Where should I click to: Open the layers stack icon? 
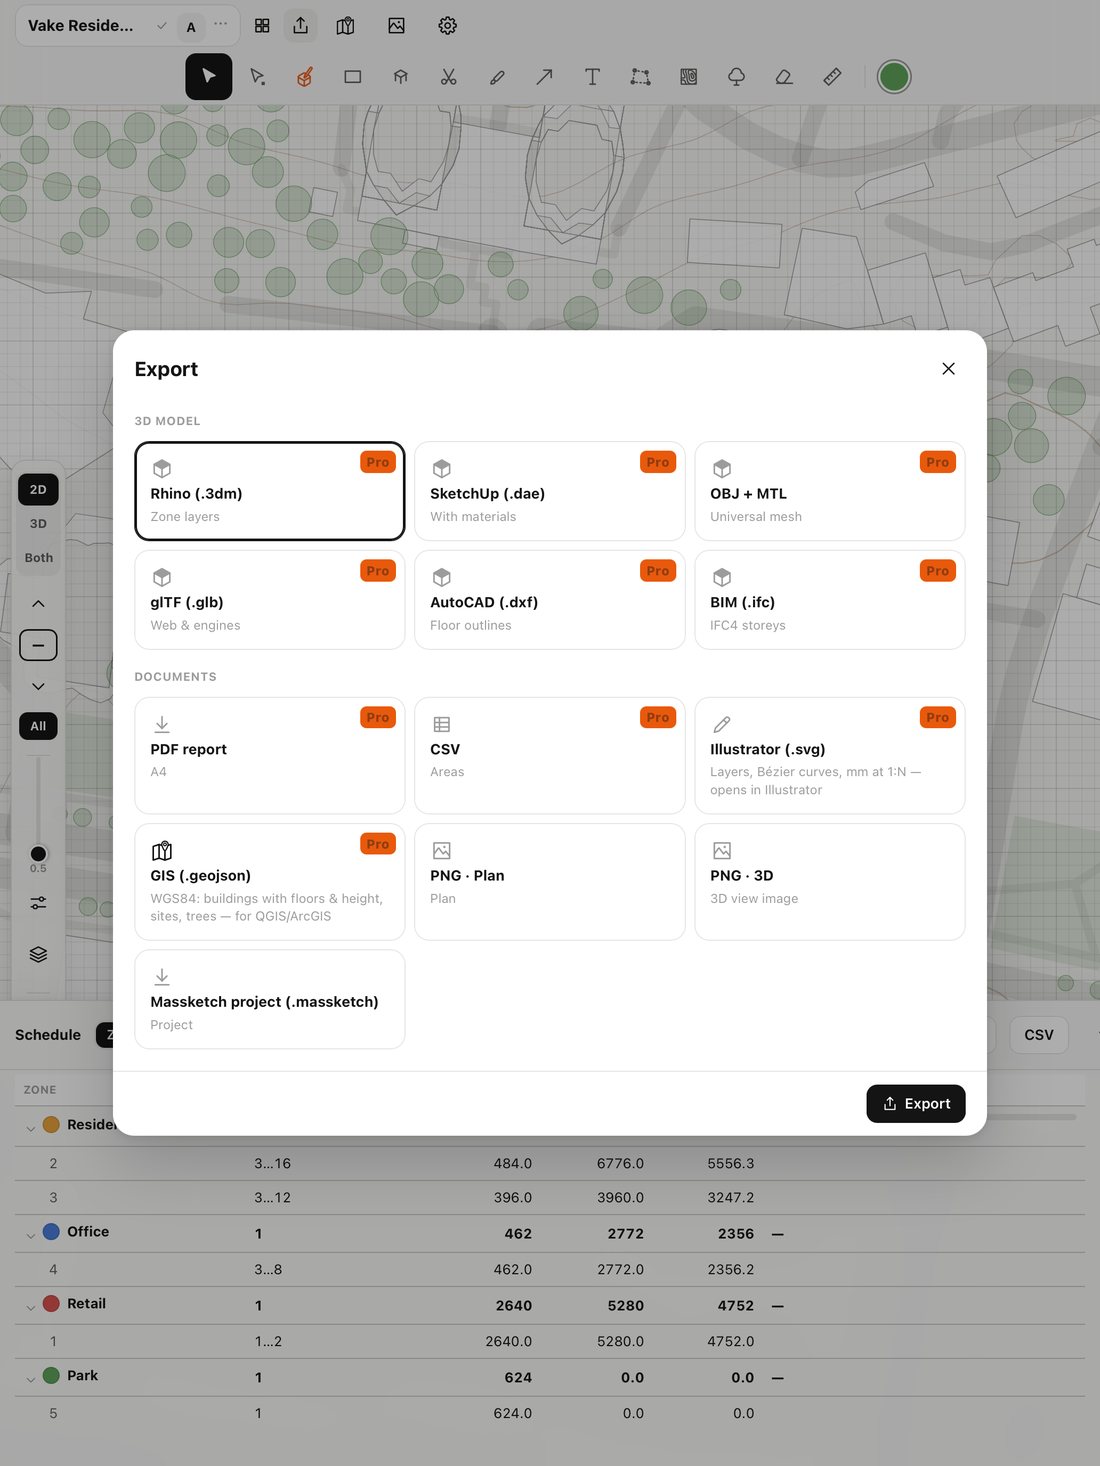pyautogui.click(x=38, y=954)
